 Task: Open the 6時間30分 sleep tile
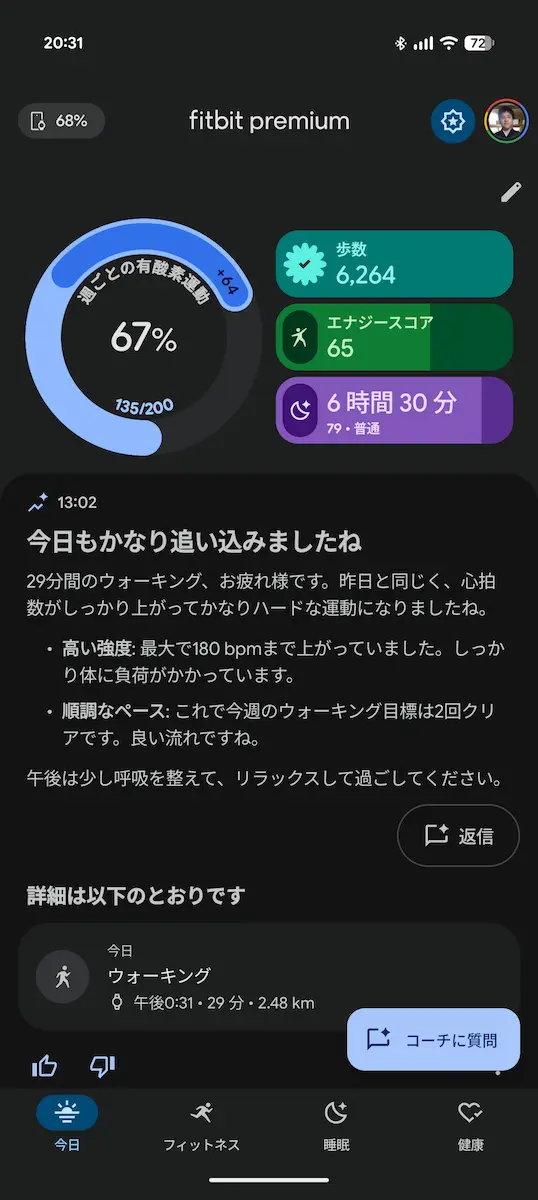pos(394,410)
